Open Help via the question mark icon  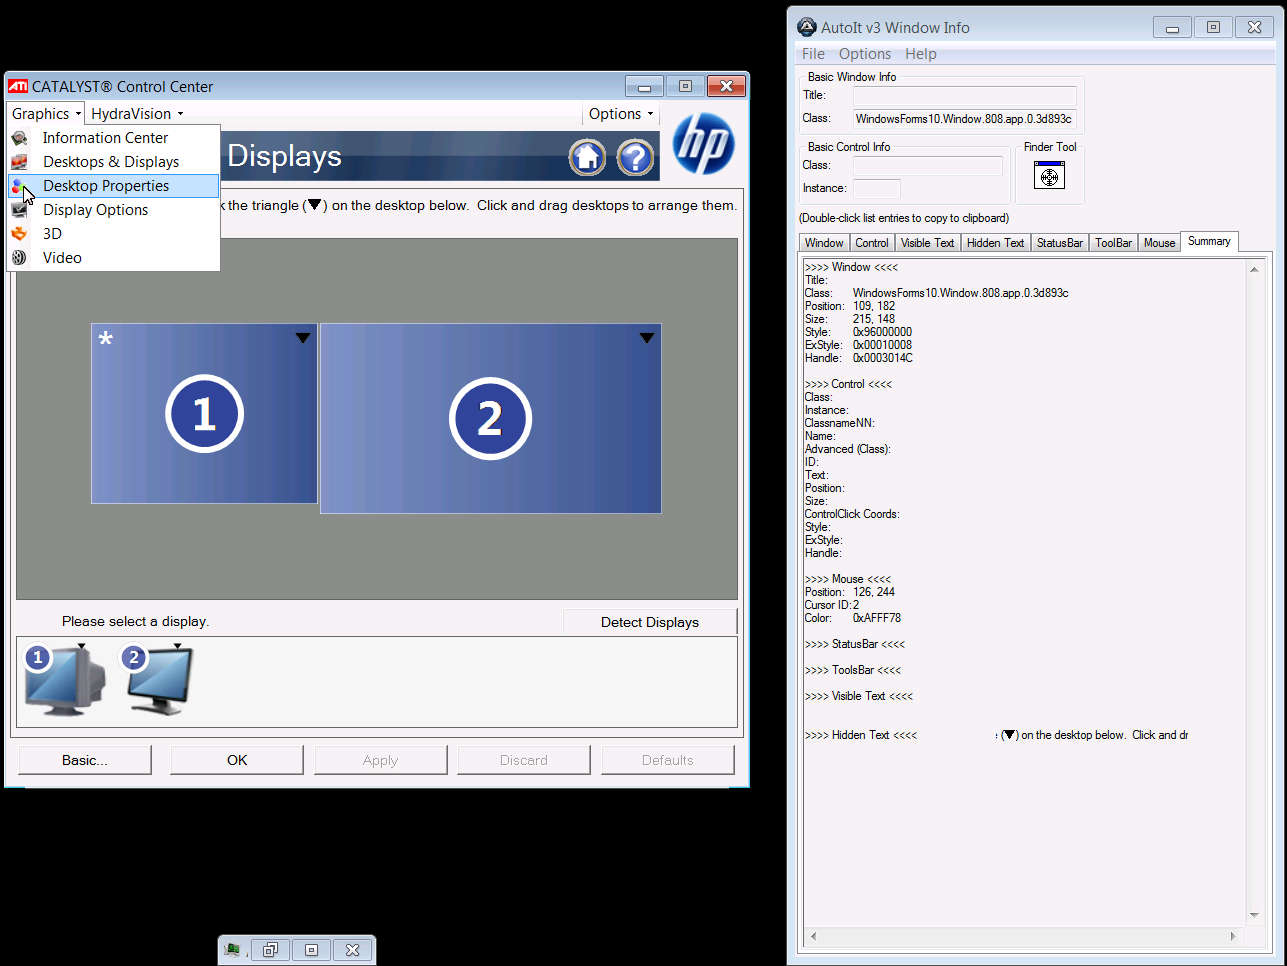[635, 157]
